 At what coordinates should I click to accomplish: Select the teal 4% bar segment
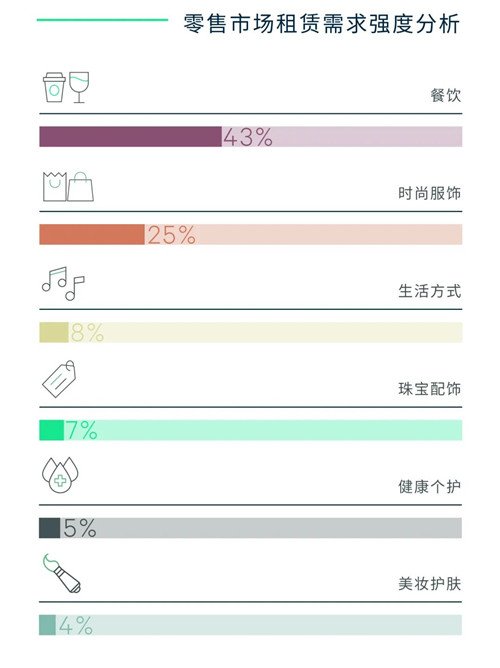click(x=47, y=625)
